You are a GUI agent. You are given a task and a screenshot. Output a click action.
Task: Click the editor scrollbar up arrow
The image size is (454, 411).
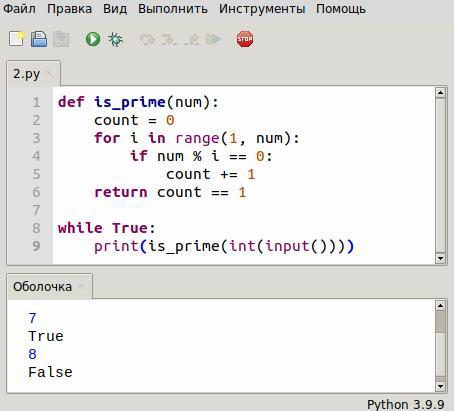coord(440,92)
